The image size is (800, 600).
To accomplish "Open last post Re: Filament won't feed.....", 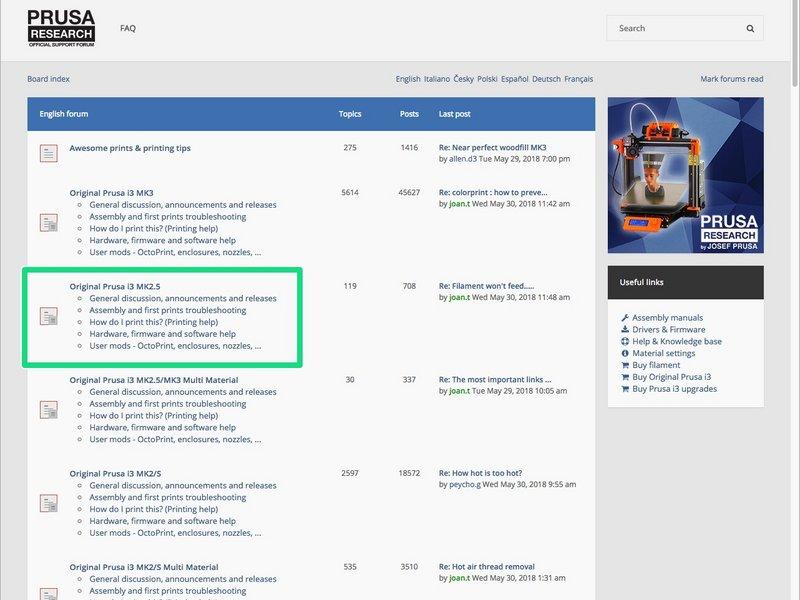I will (x=486, y=286).
